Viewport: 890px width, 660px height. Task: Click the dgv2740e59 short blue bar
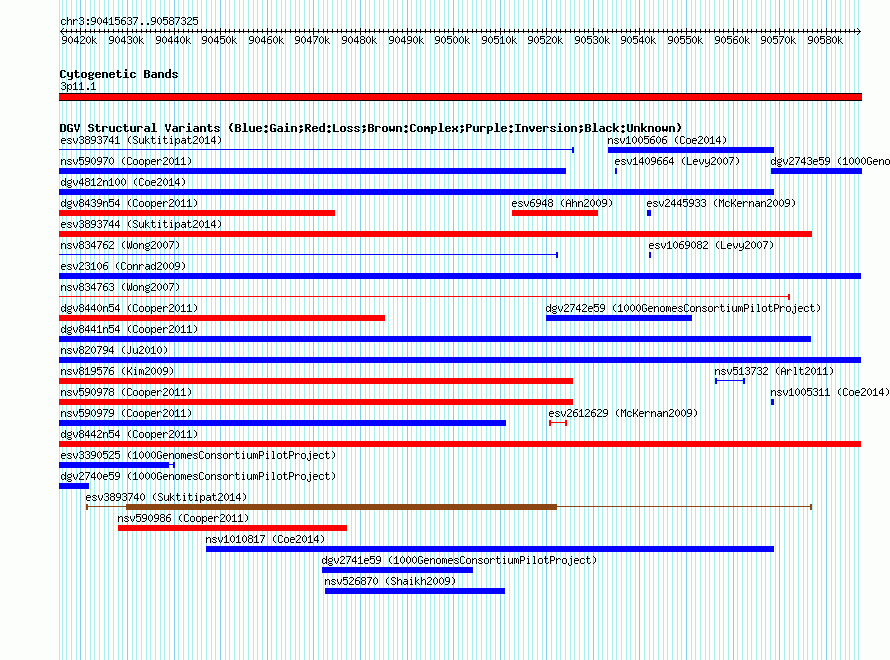[74, 486]
